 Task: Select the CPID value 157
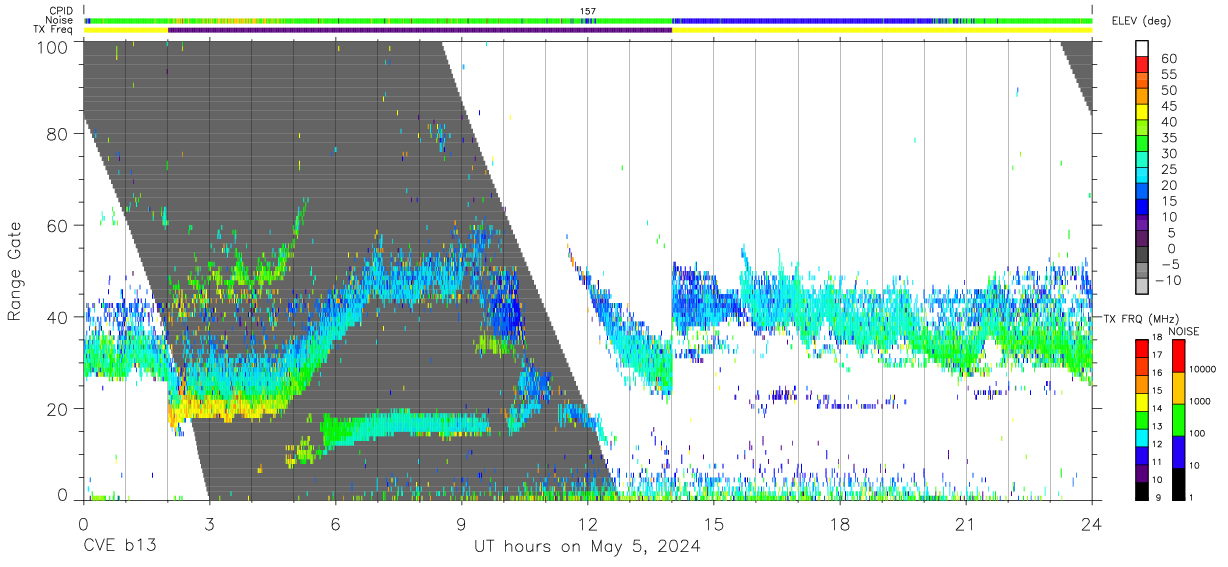click(588, 11)
